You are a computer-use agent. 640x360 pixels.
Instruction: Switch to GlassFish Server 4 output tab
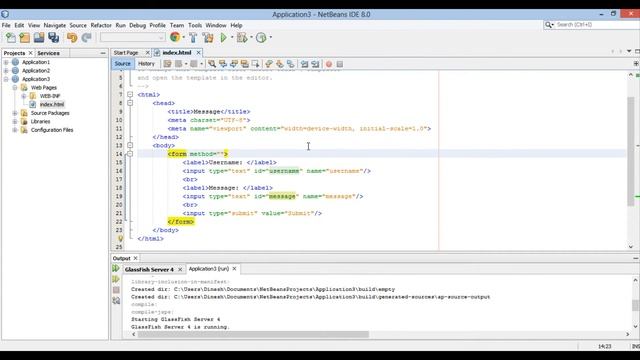coord(149,269)
